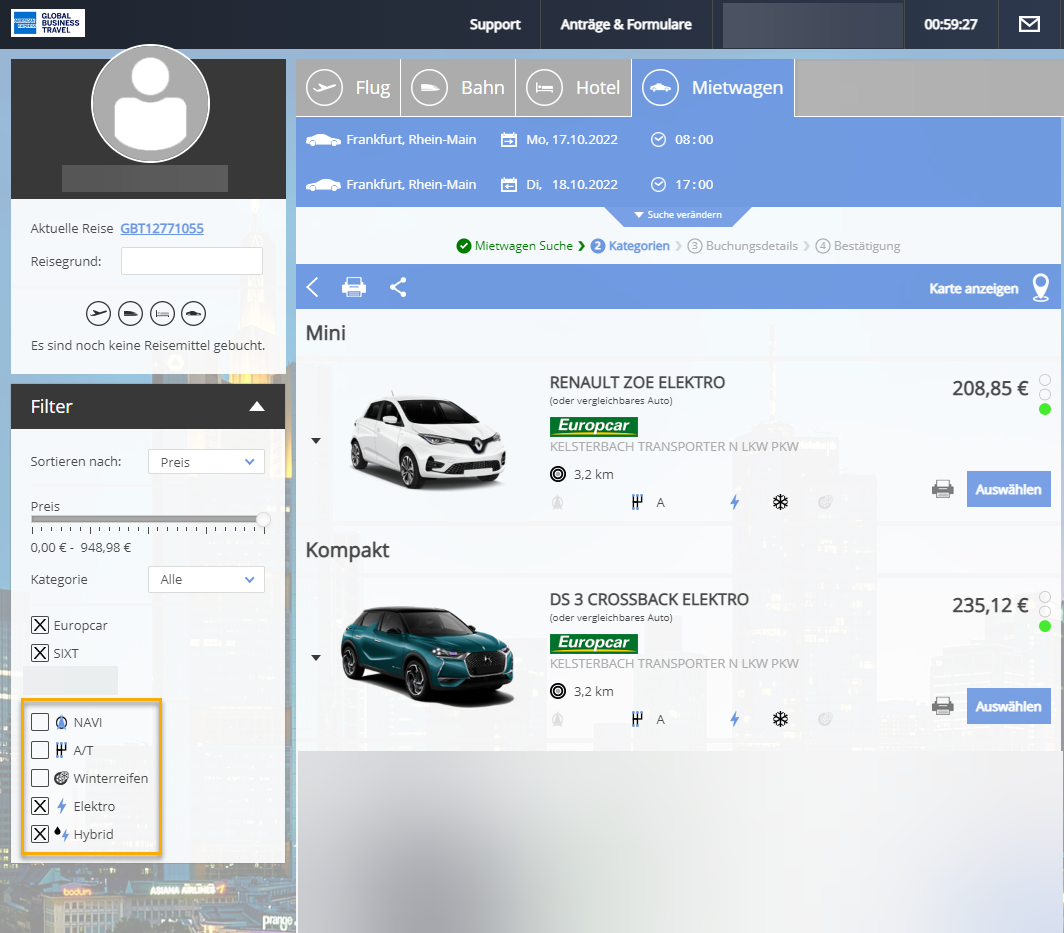
Task: Share results with the share icon
Action: 398,287
